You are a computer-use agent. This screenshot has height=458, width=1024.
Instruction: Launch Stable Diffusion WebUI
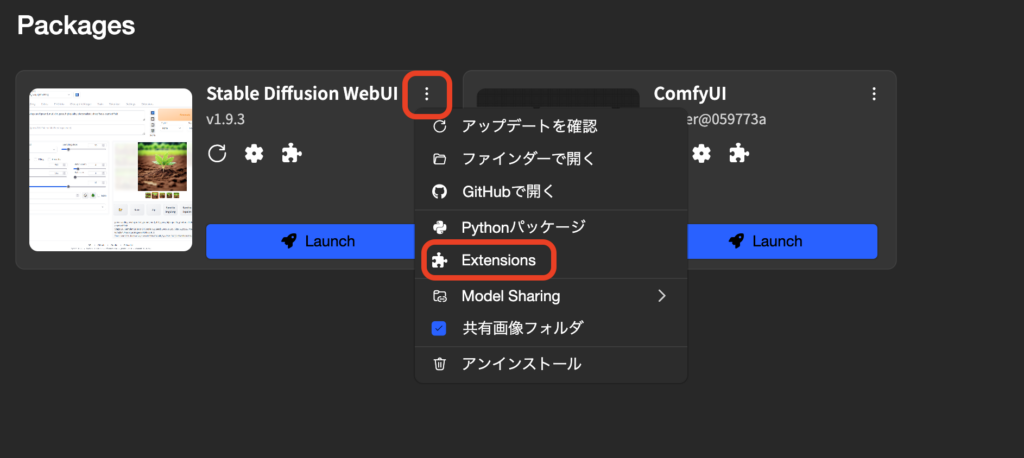click(x=309, y=241)
